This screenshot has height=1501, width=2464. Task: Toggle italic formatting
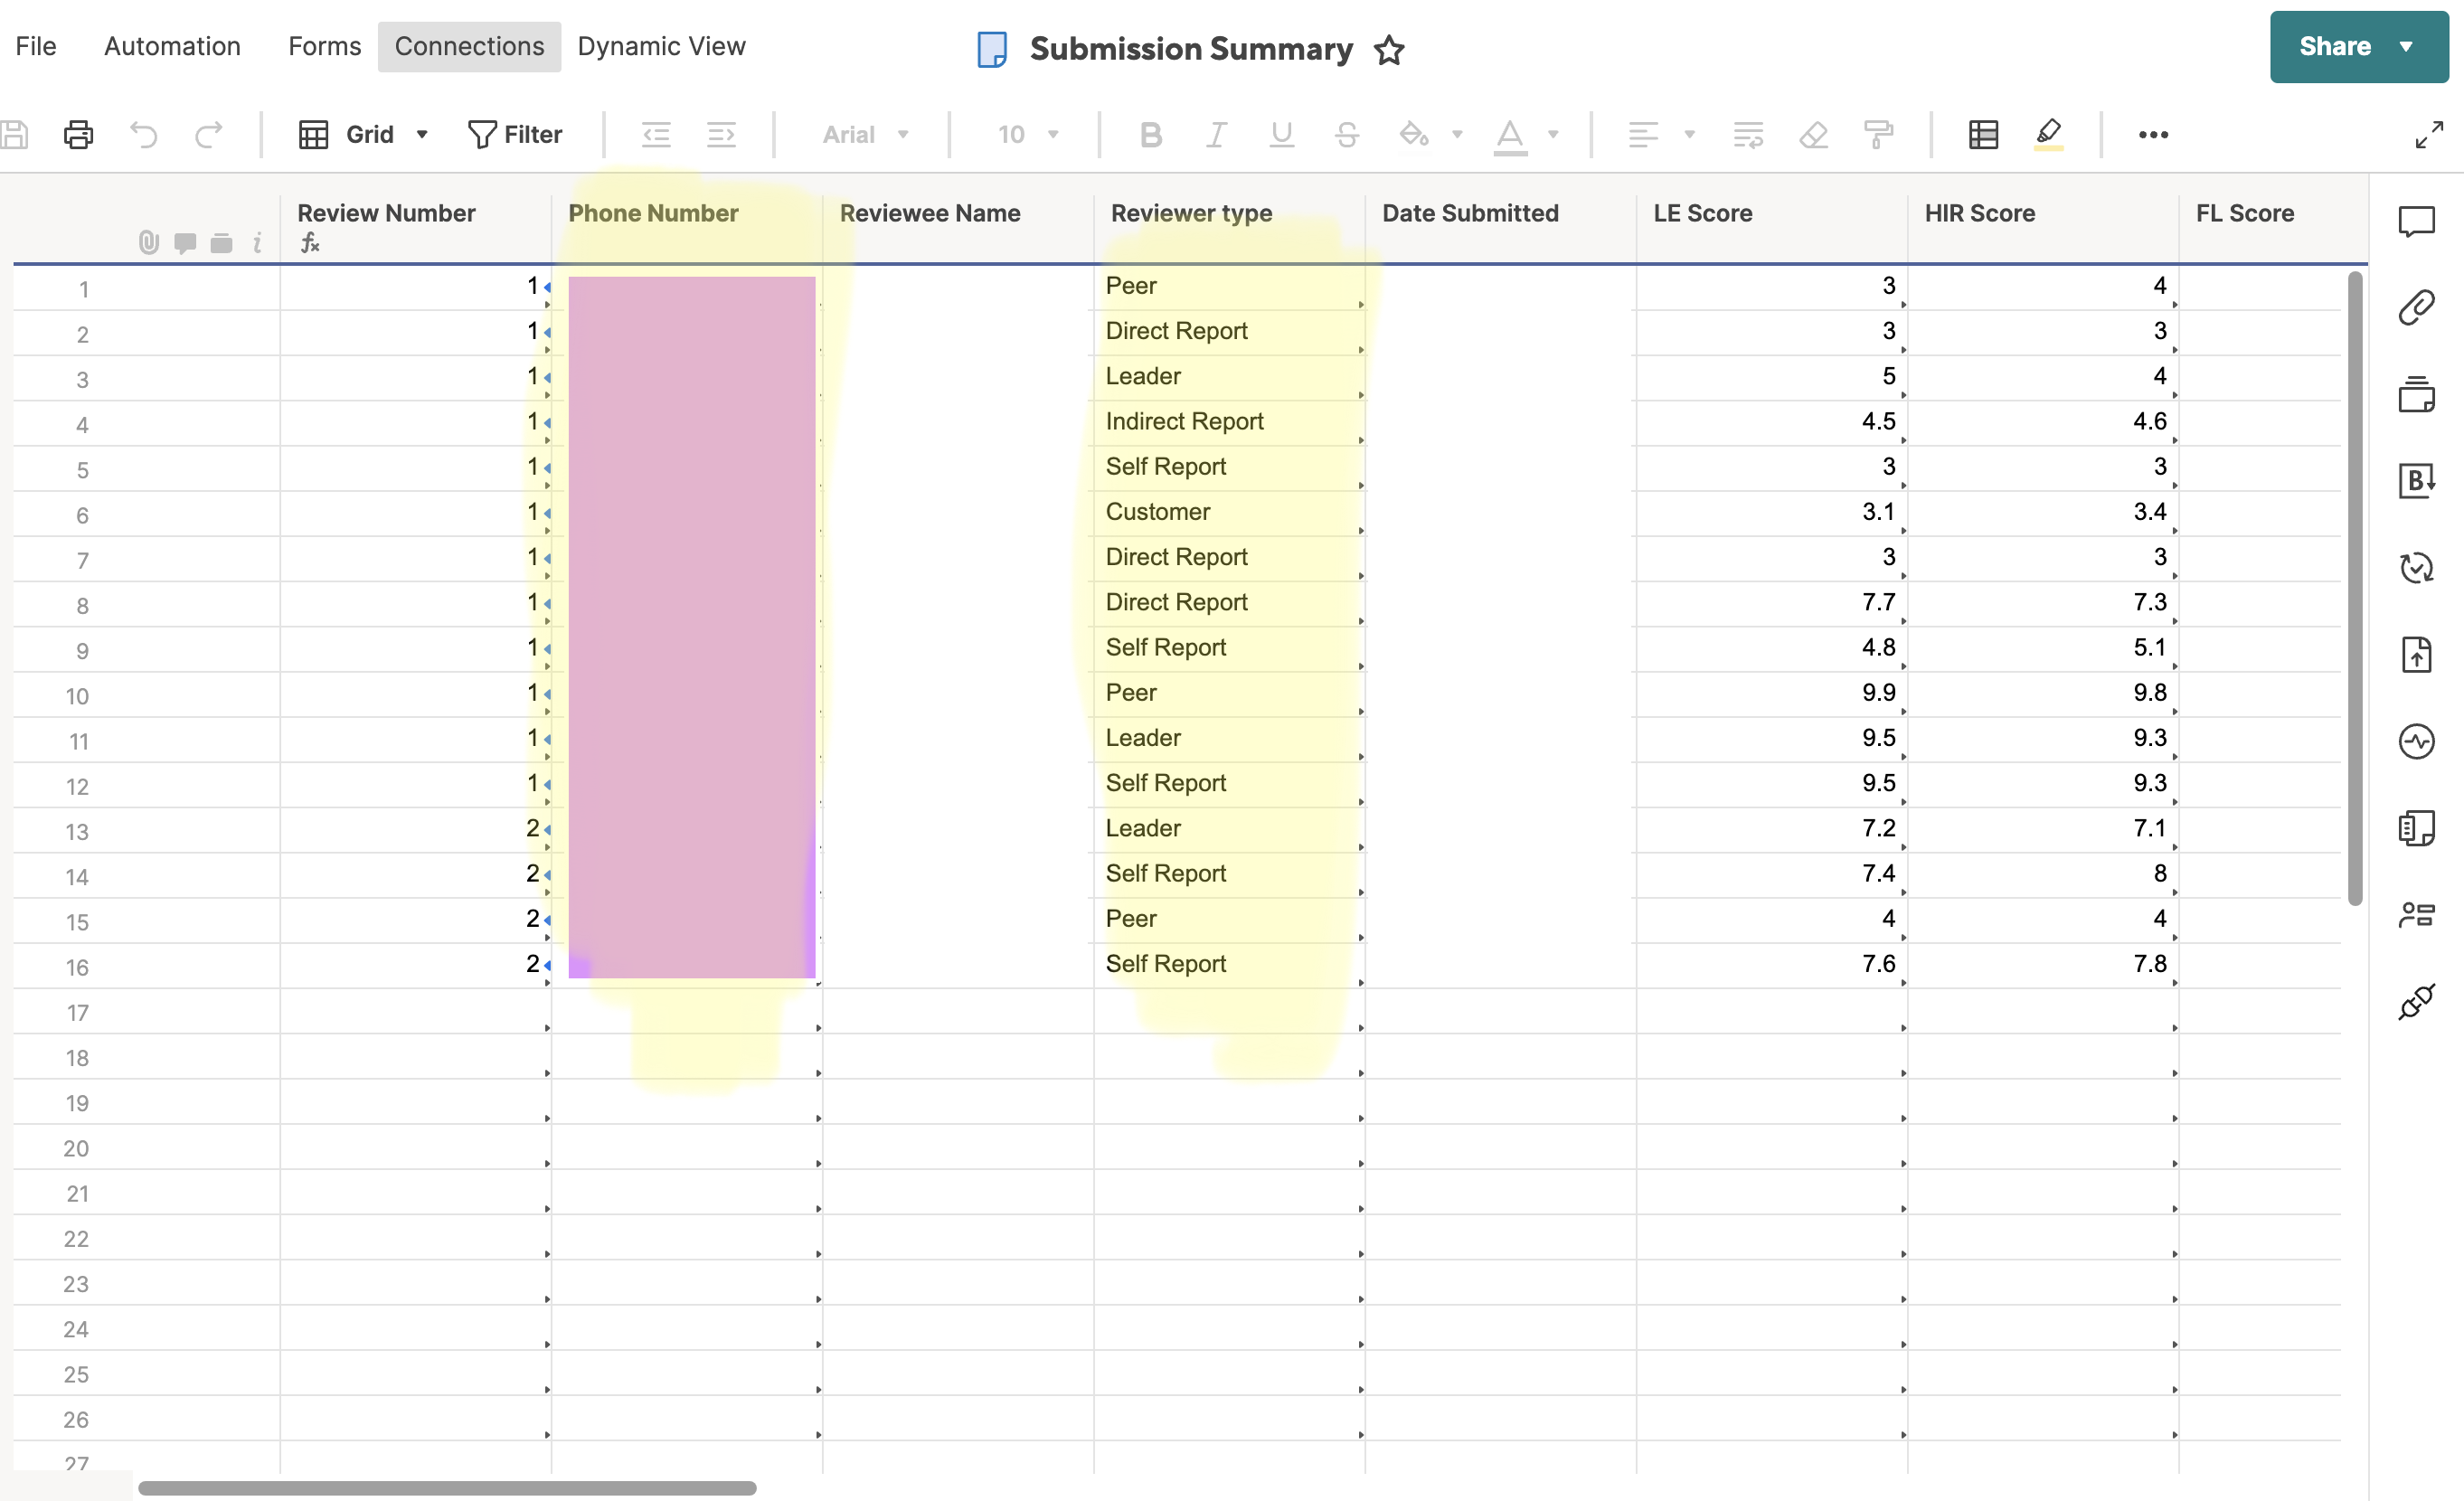pyautogui.click(x=1216, y=134)
